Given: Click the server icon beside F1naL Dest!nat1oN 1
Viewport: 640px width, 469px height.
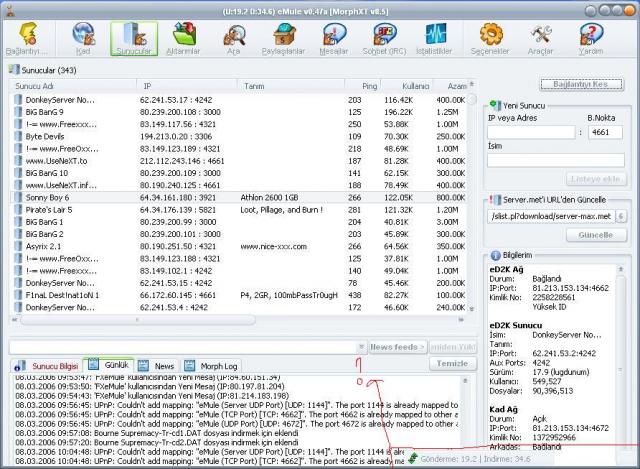Looking at the screenshot, I should 18,295.
